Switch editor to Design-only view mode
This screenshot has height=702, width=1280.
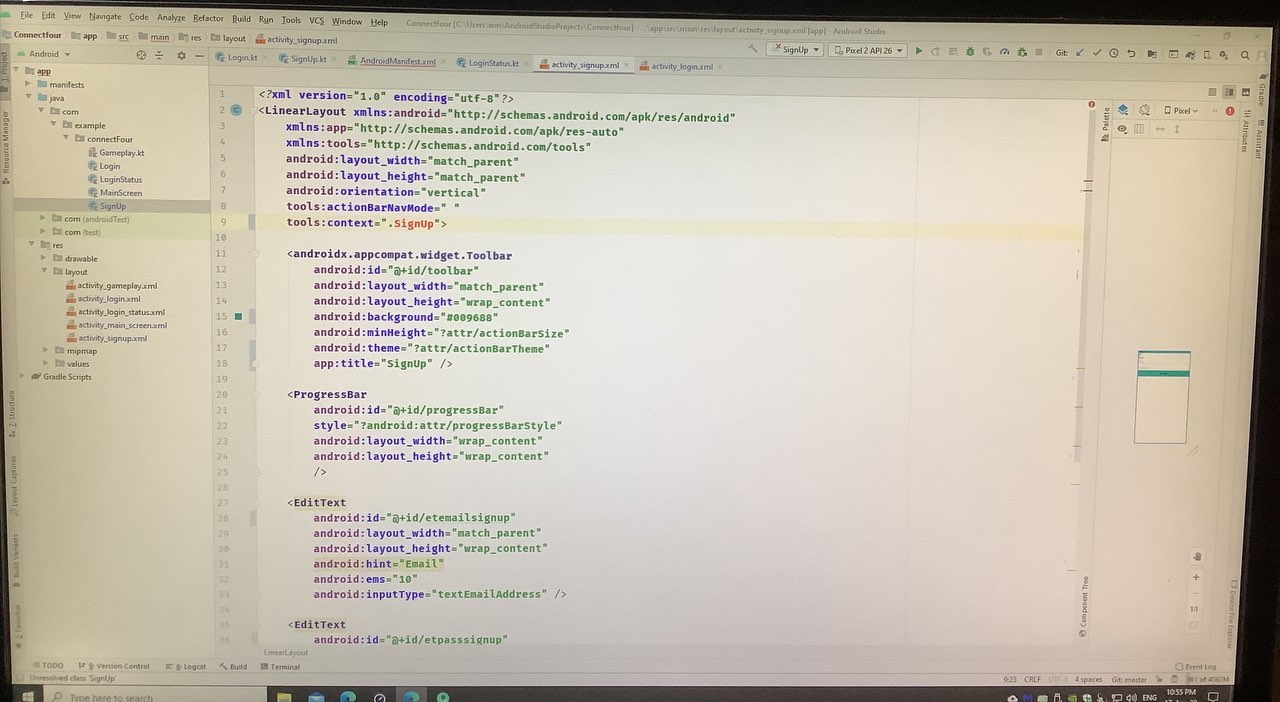click(1246, 92)
